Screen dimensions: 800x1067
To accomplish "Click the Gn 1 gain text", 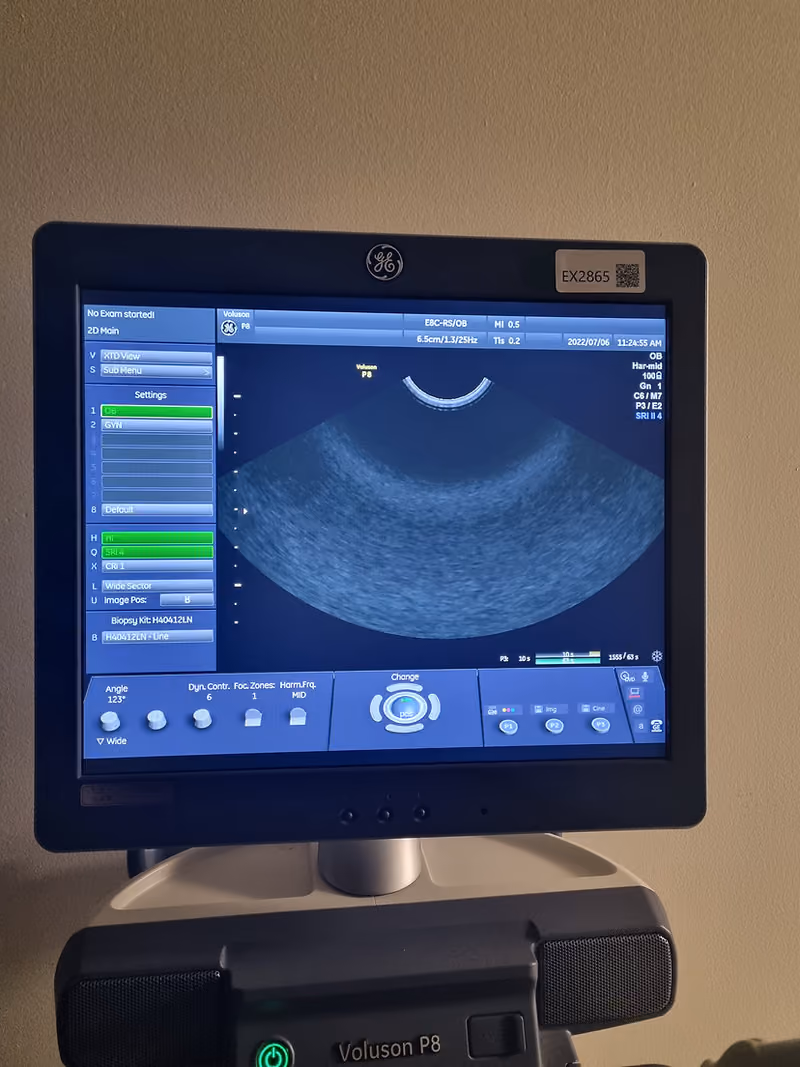I will click(x=650, y=386).
